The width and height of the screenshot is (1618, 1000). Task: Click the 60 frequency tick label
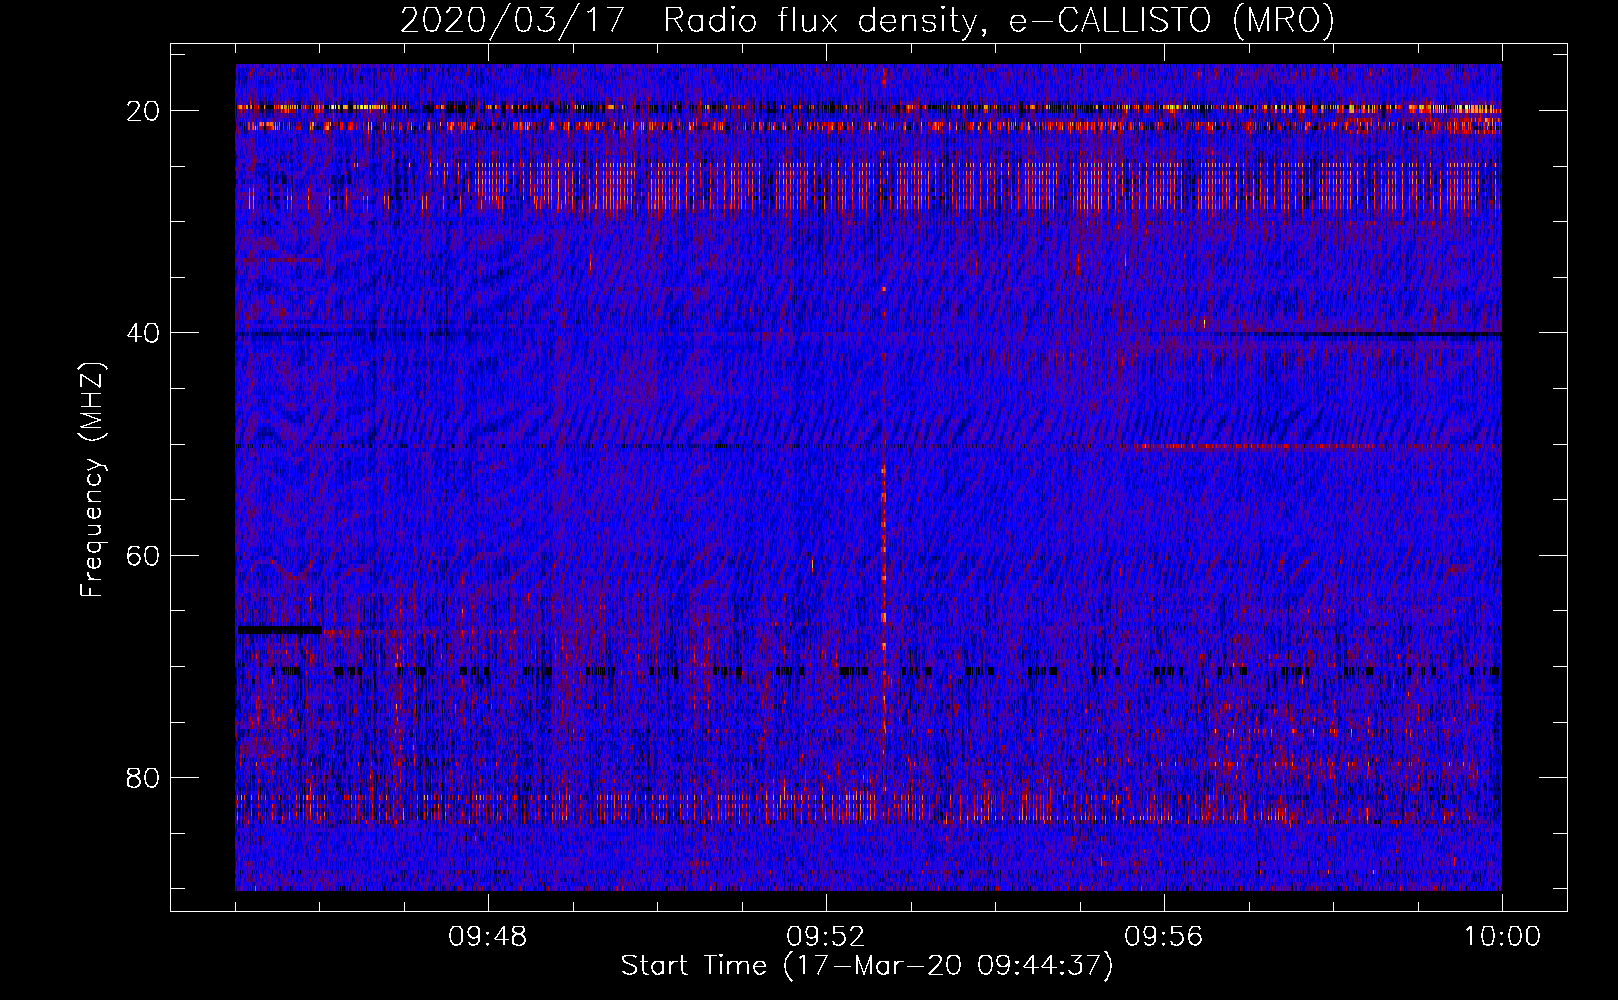144,555
